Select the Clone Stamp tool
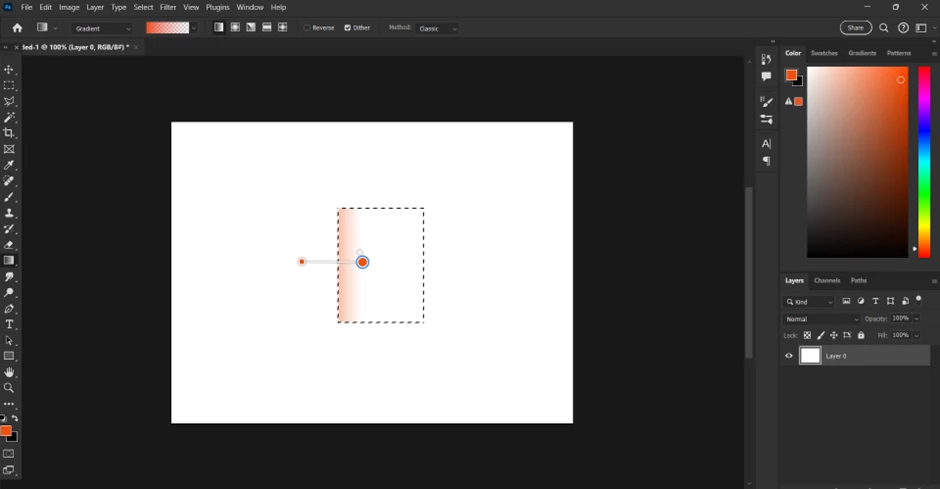Viewport: 940px width, 489px height. coord(9,213)
